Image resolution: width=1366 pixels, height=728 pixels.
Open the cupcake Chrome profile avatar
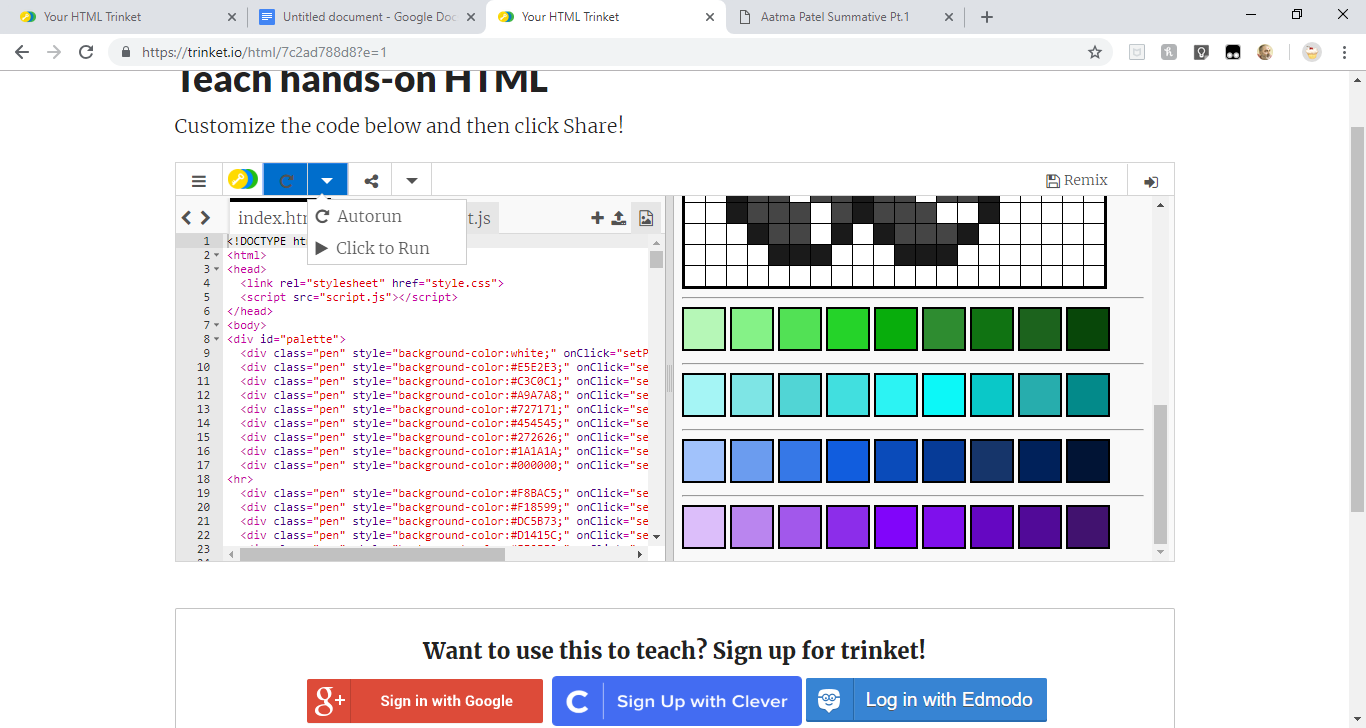point(1312,52)
